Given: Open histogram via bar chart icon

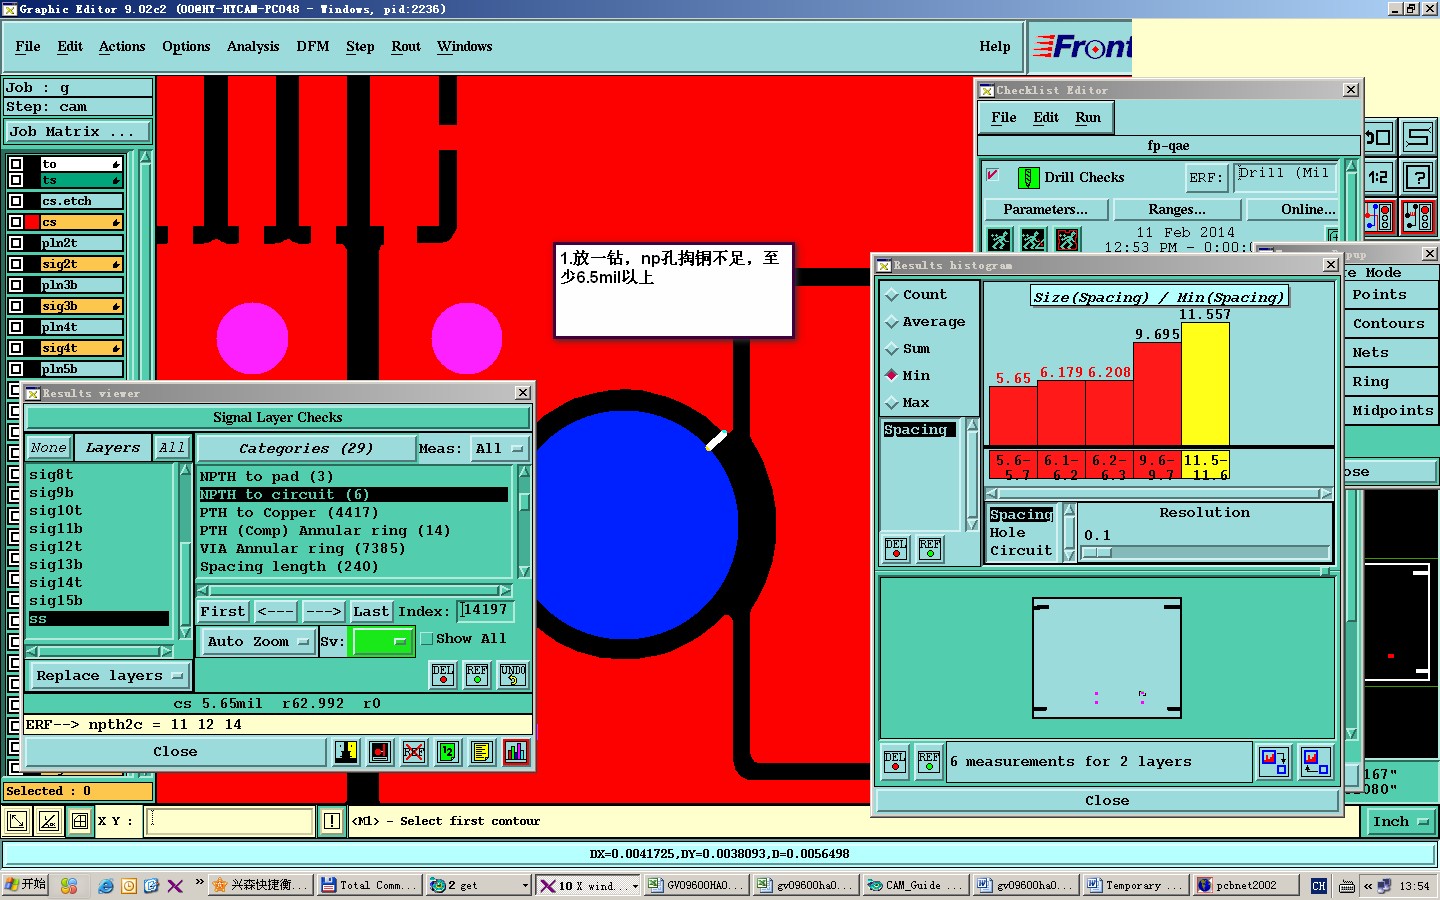Looking at the screenshot, I should pos(515,752).
